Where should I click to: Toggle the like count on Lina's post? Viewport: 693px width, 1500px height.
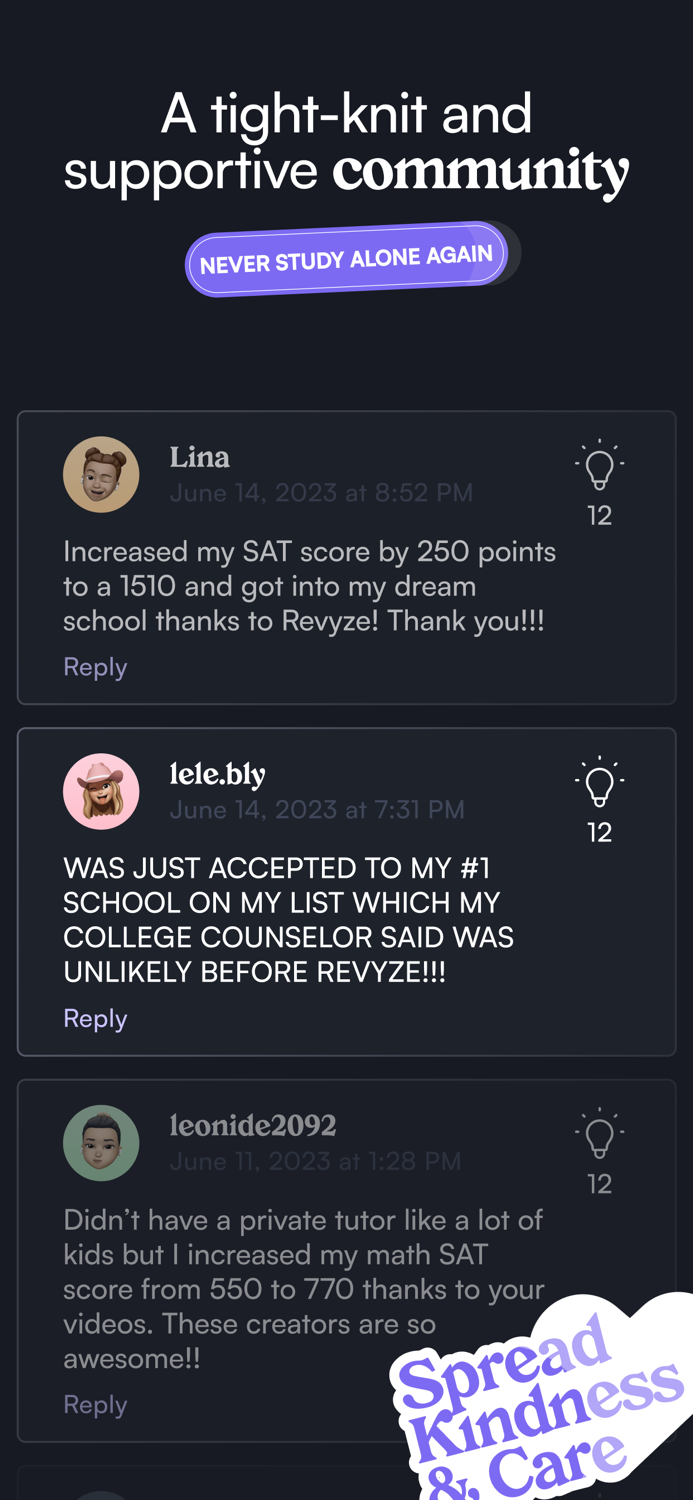[599, 516]
